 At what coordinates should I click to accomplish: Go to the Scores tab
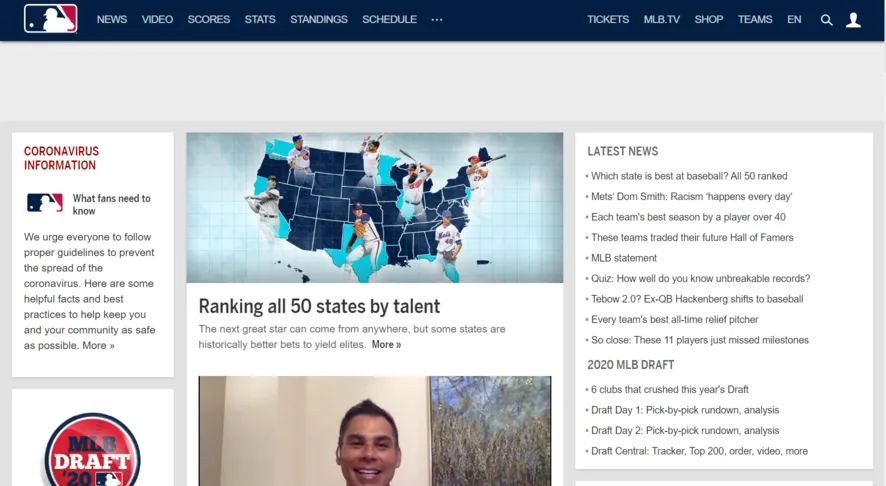coord(208,20)
